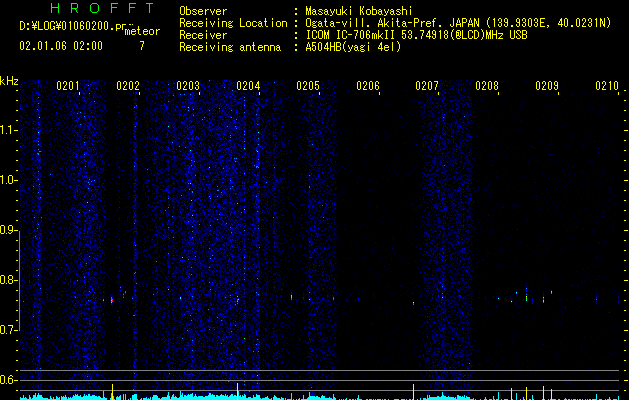Viewport: 629px width, 400px height.
Task: Click the 0203 time marker label
Action: [x=188, y=86]
